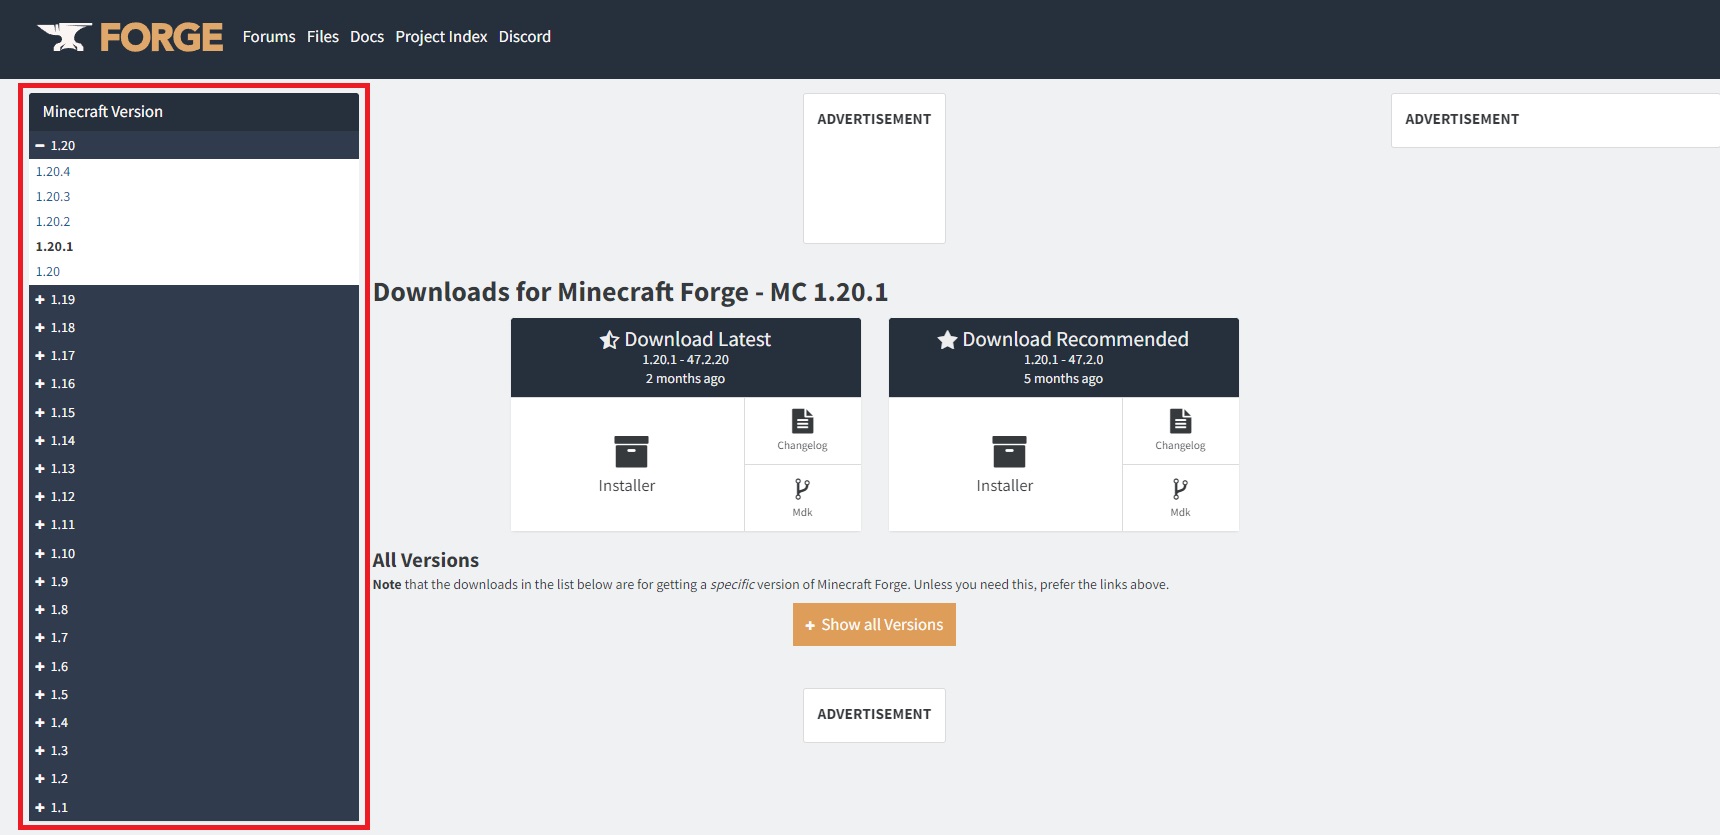
Task: Select Minecraft version 1.20.4
Action: (53, 172)
